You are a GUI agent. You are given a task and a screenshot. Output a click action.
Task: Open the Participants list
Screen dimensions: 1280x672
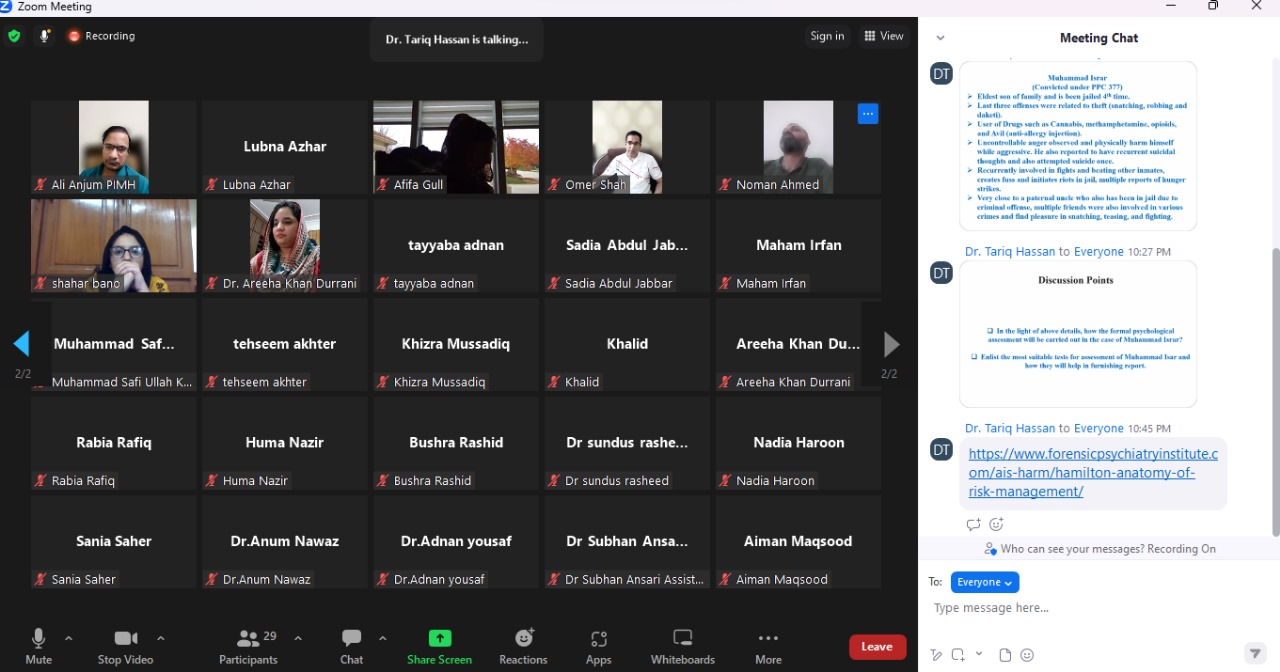tap(248, 639)
